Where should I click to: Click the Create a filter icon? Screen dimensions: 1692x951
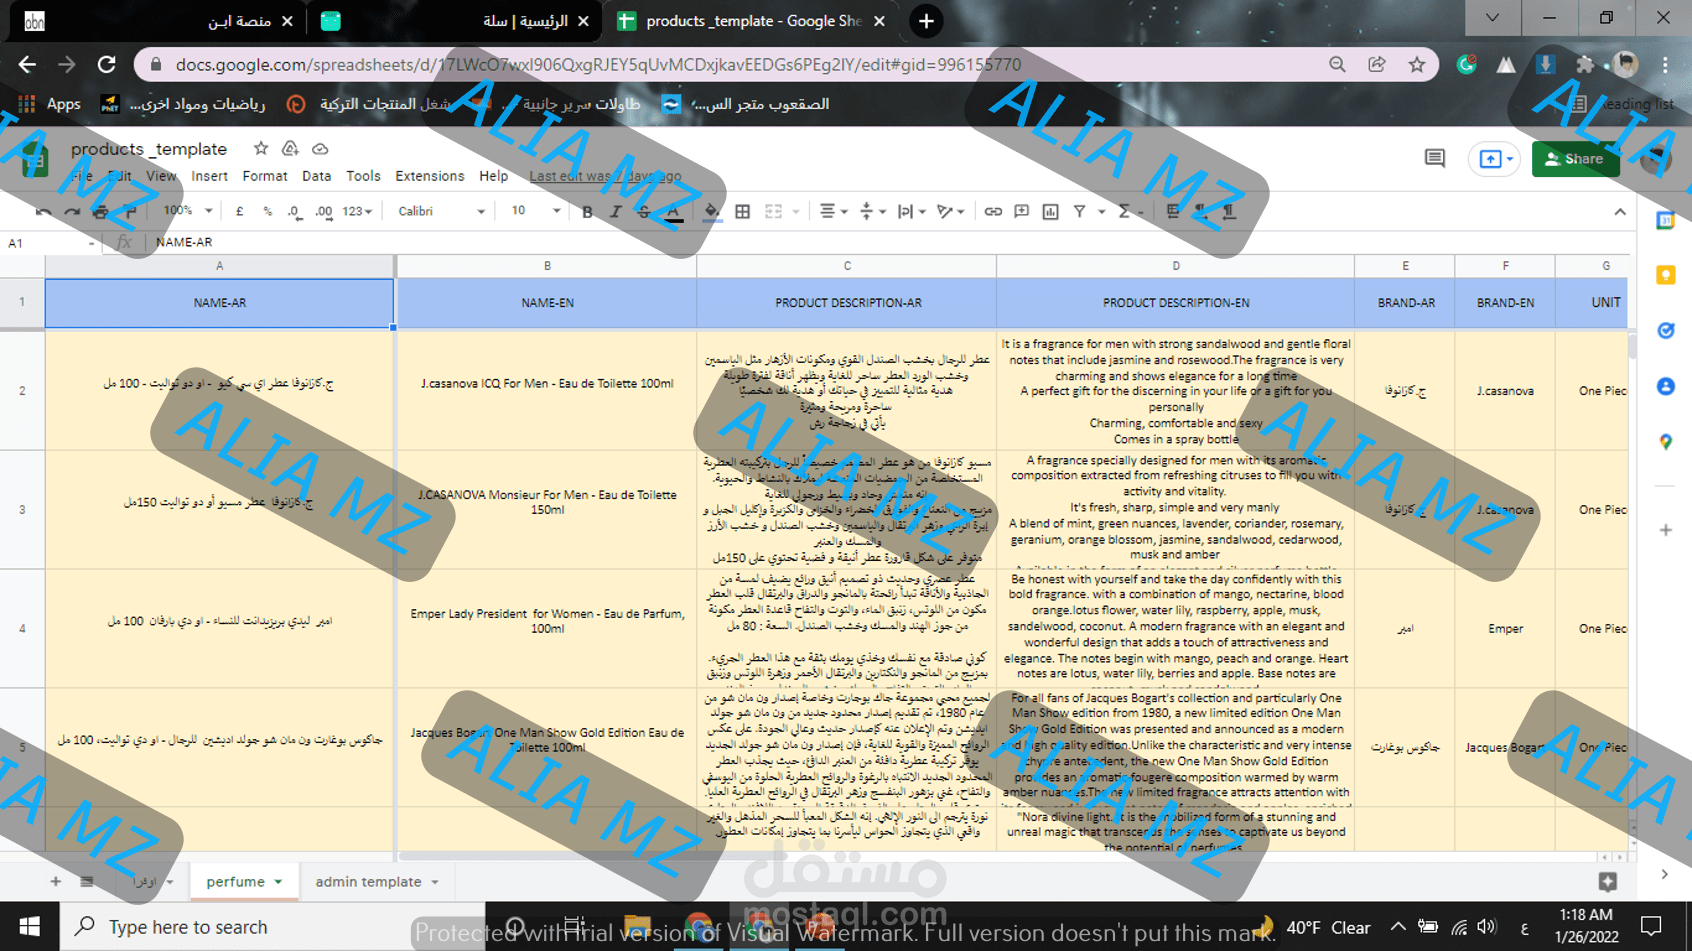[x=1079, y=212]
